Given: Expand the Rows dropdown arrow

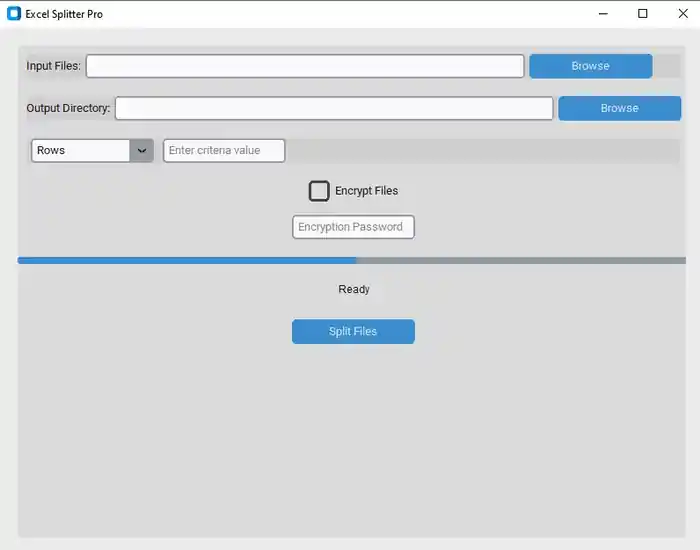Looking at the screenshot, I should pos(142,150).
